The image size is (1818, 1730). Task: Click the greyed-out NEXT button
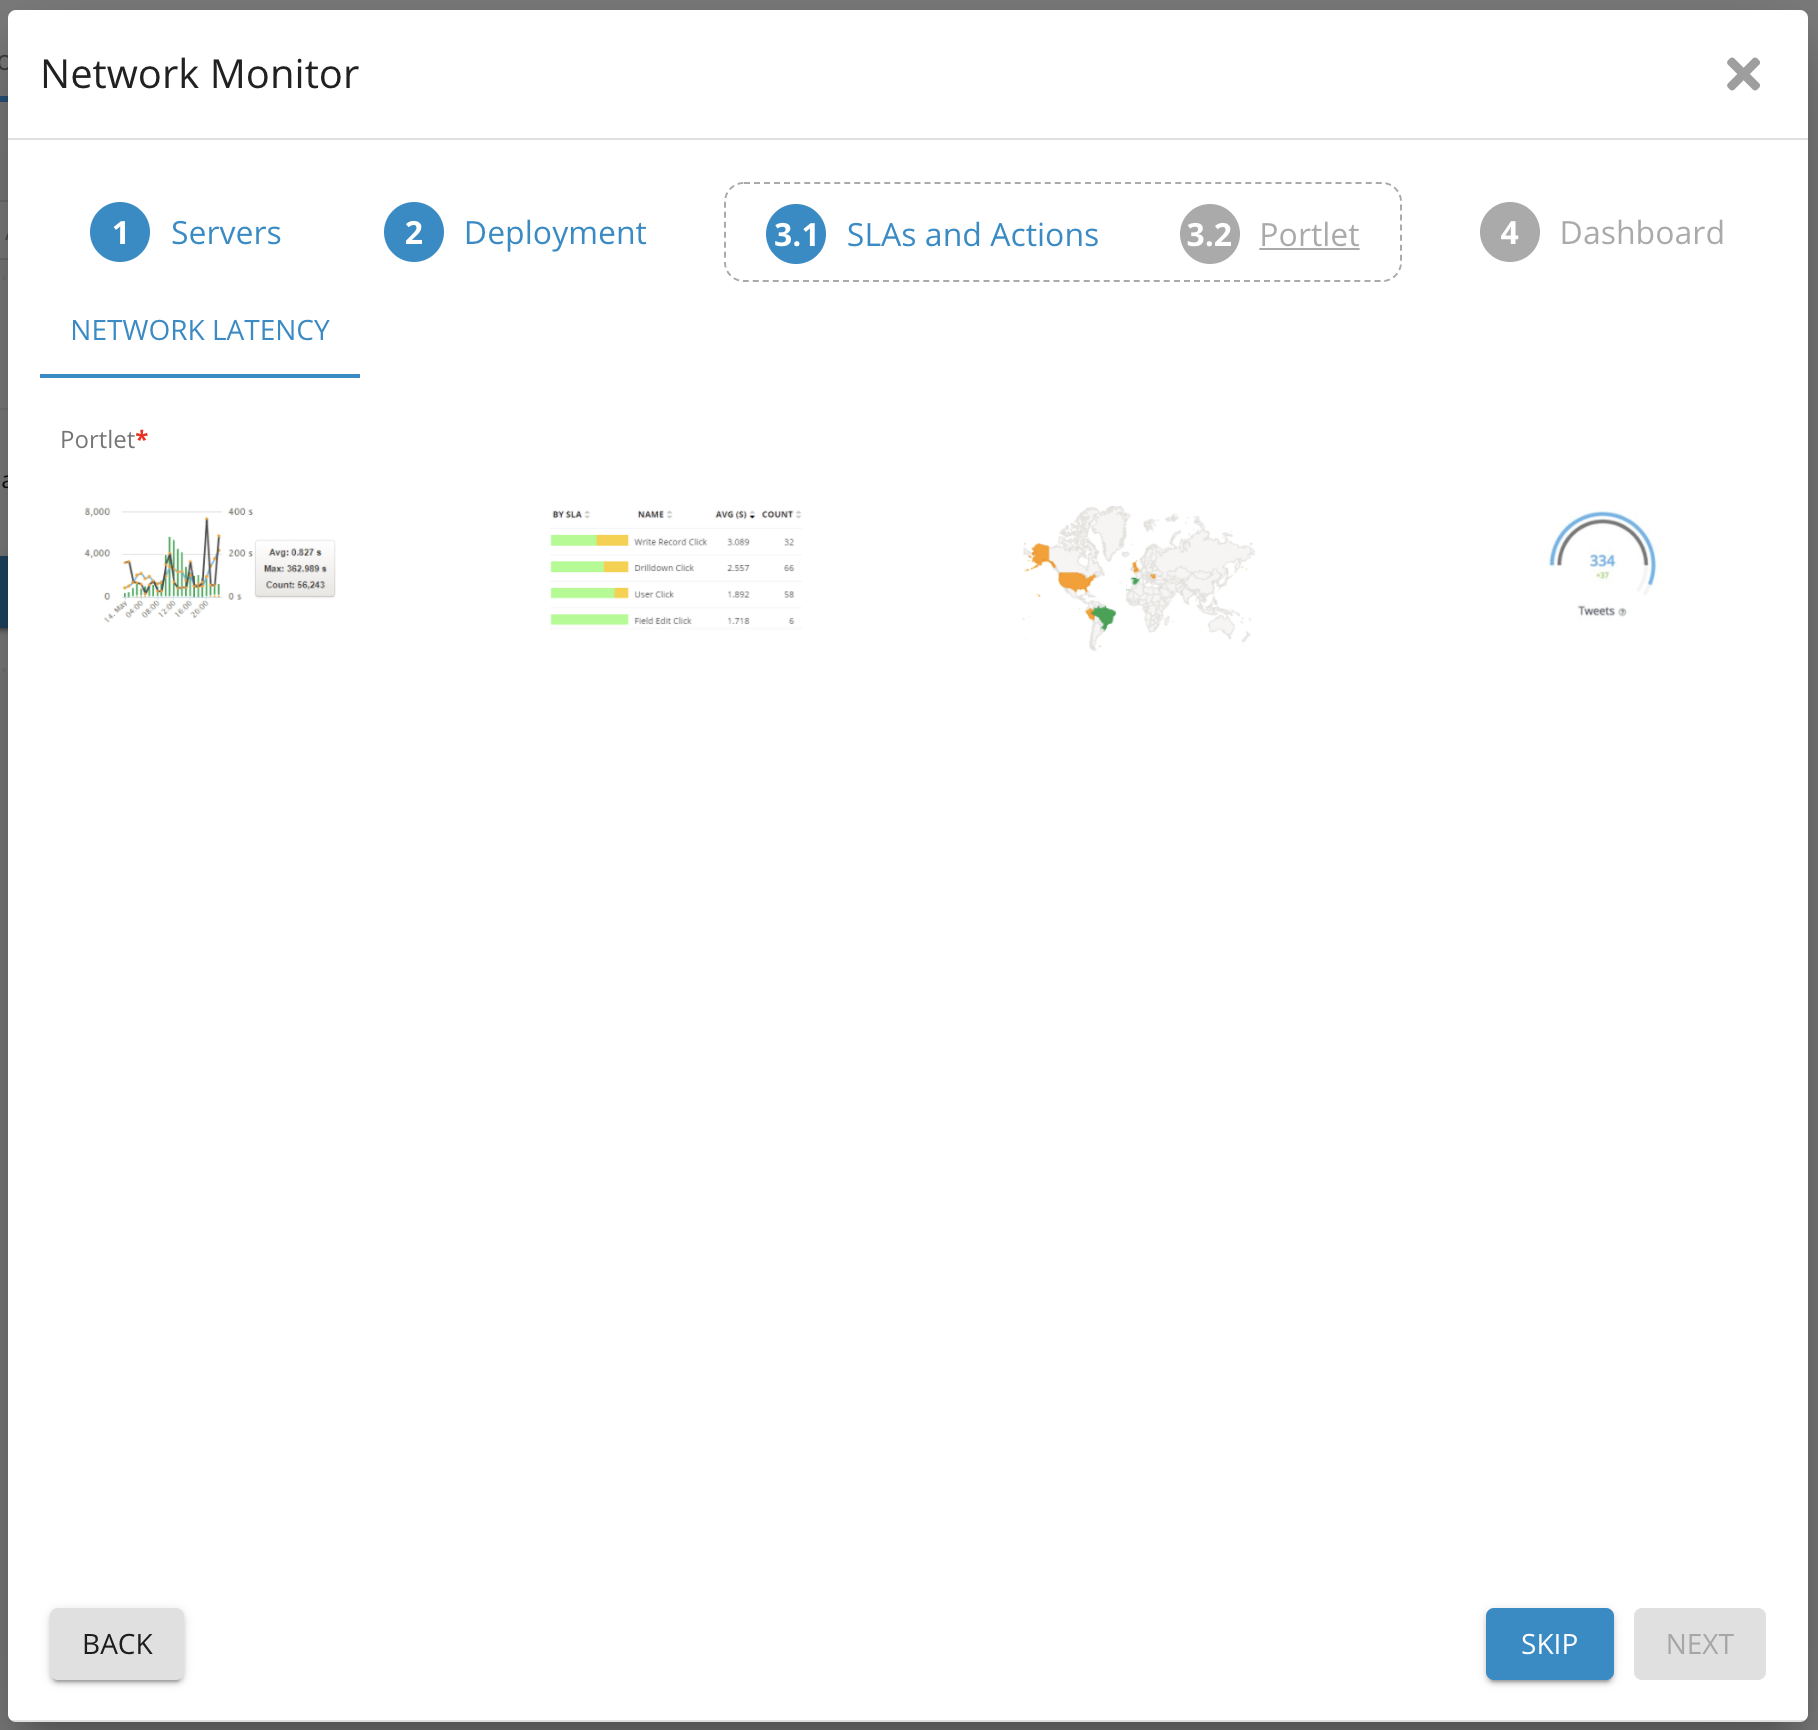[x=1699, y=1644]
